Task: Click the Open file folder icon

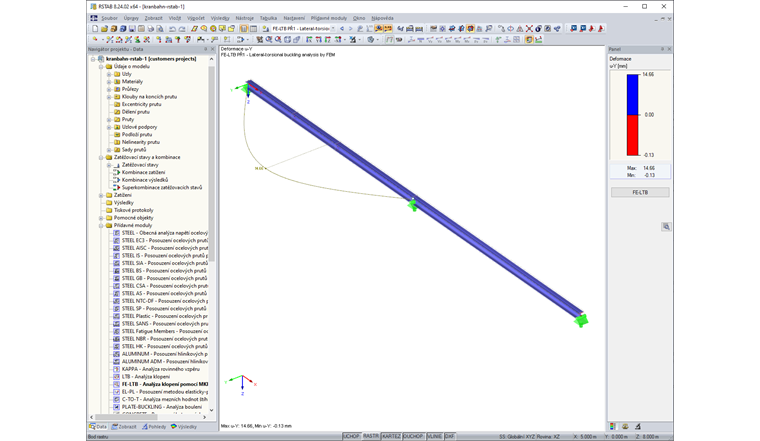Action: pos(104,29)
